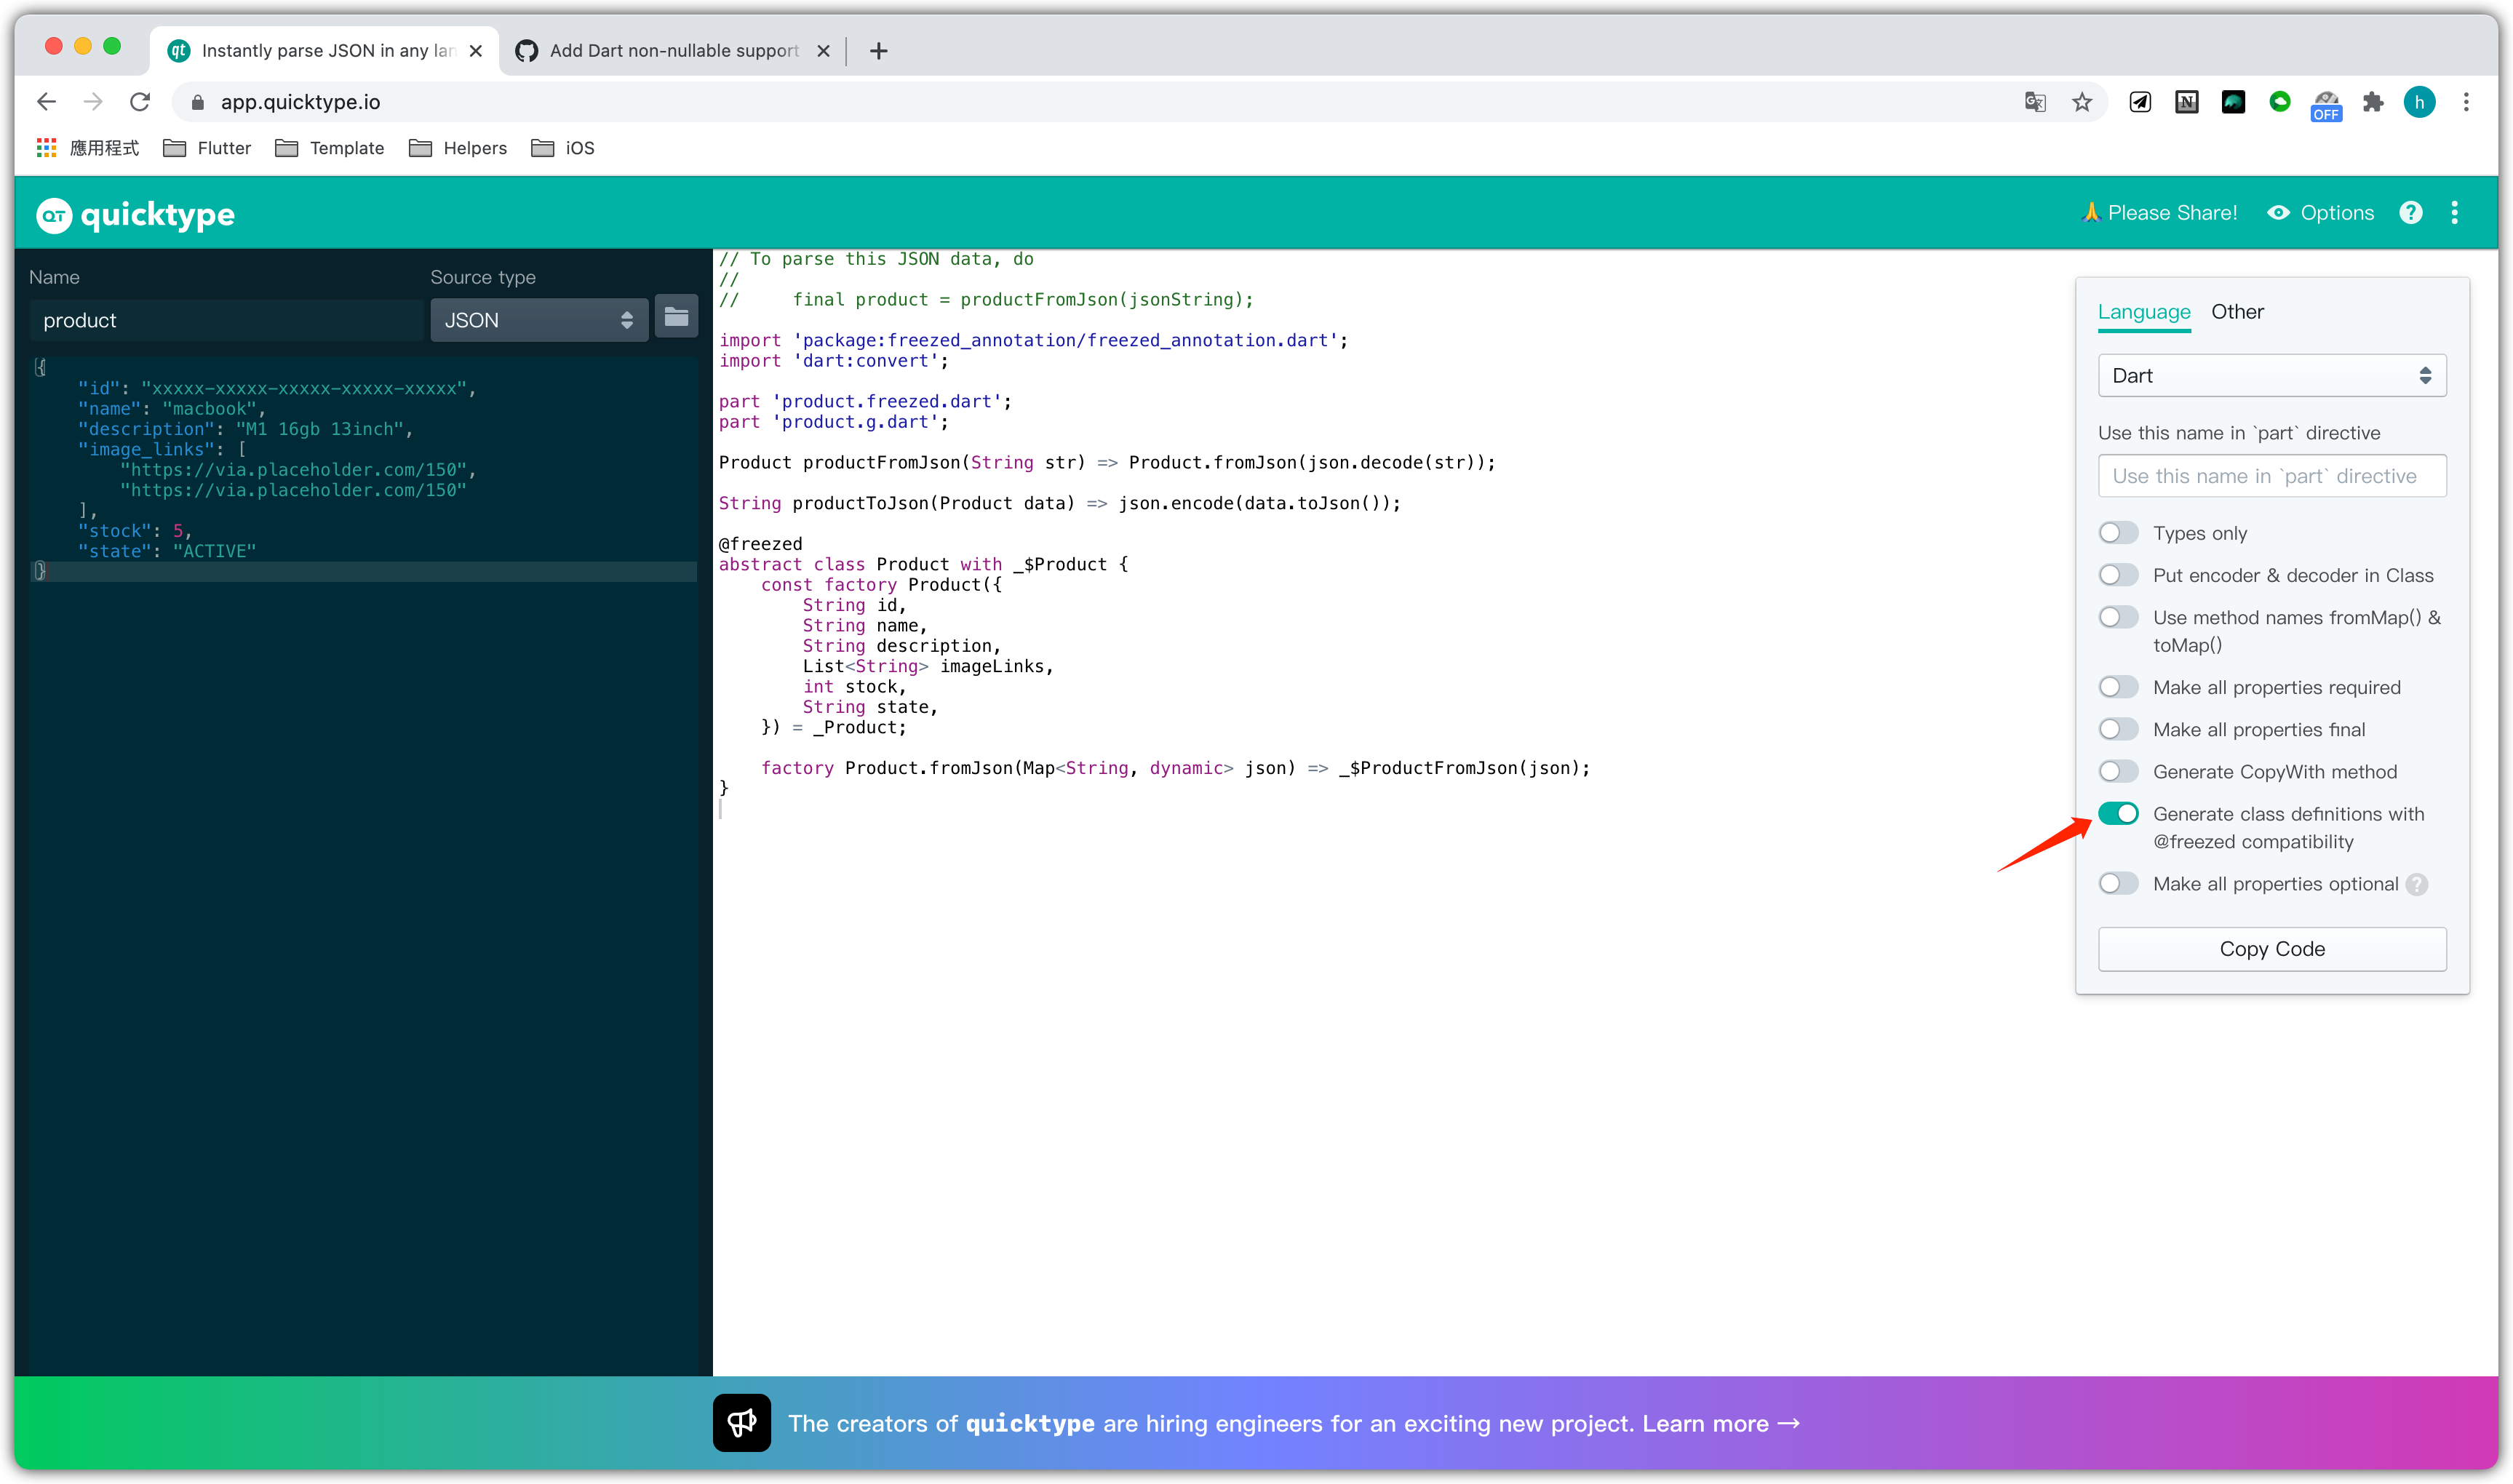Switch to Add Dart non-nullable support tab
The height and width of the screenshot is (1484, 2513).
point(673,51)
